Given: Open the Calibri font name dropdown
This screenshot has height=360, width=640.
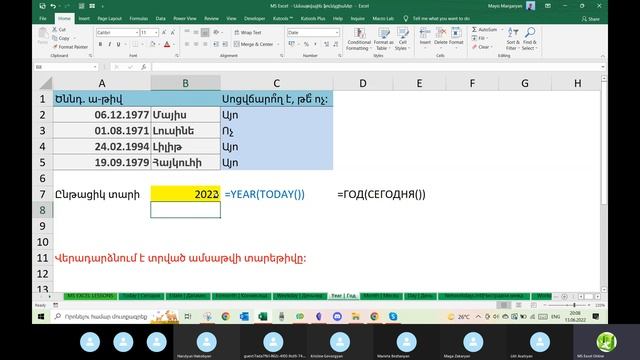Looking at the screenshot, I should coord(137,32).
